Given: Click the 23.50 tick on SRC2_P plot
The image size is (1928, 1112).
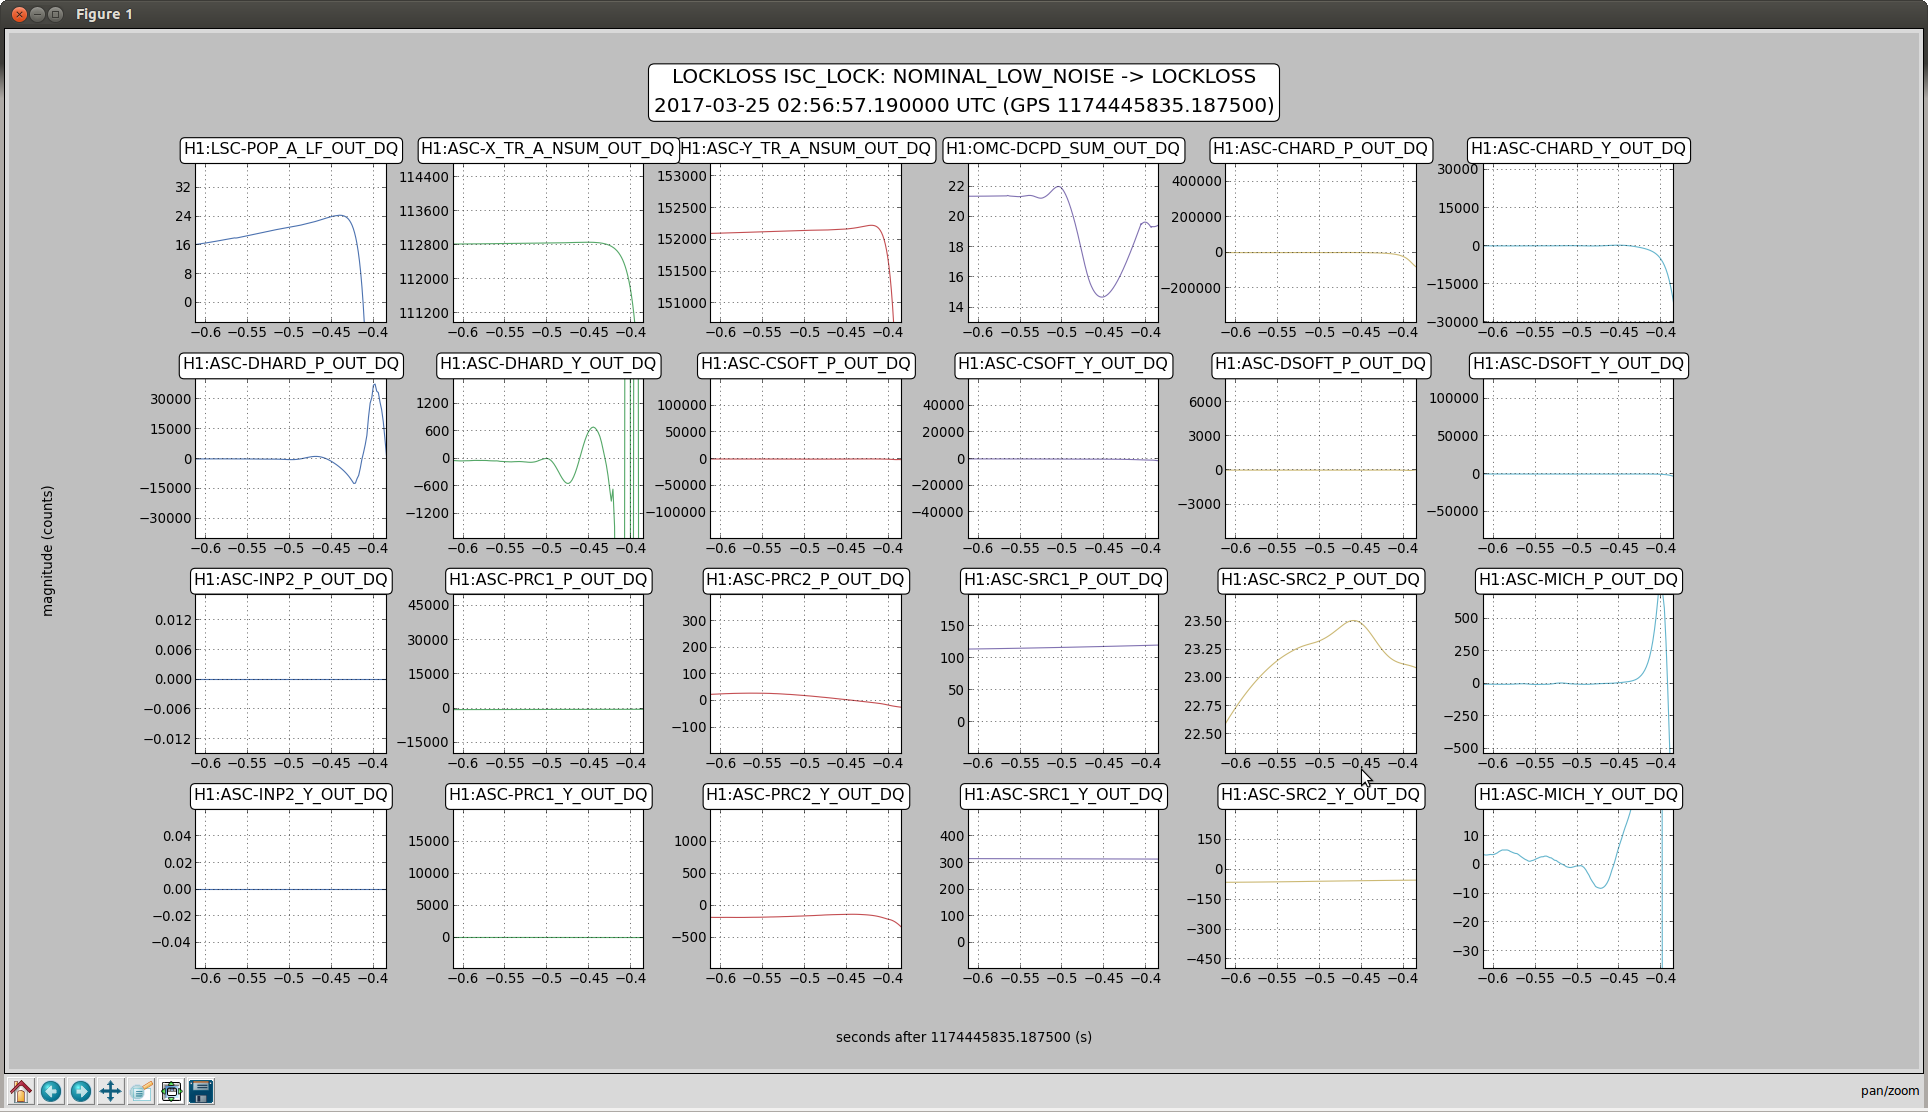Looking at the screenshot, I should [1203, 621].
